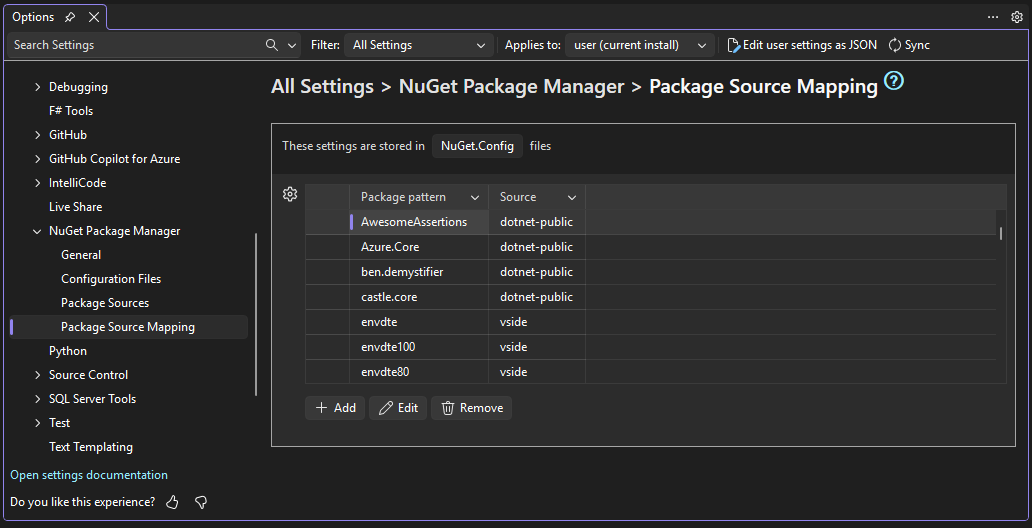
Task: Click the table vertical scrollbar thumb
Action: coord(1001,233)
